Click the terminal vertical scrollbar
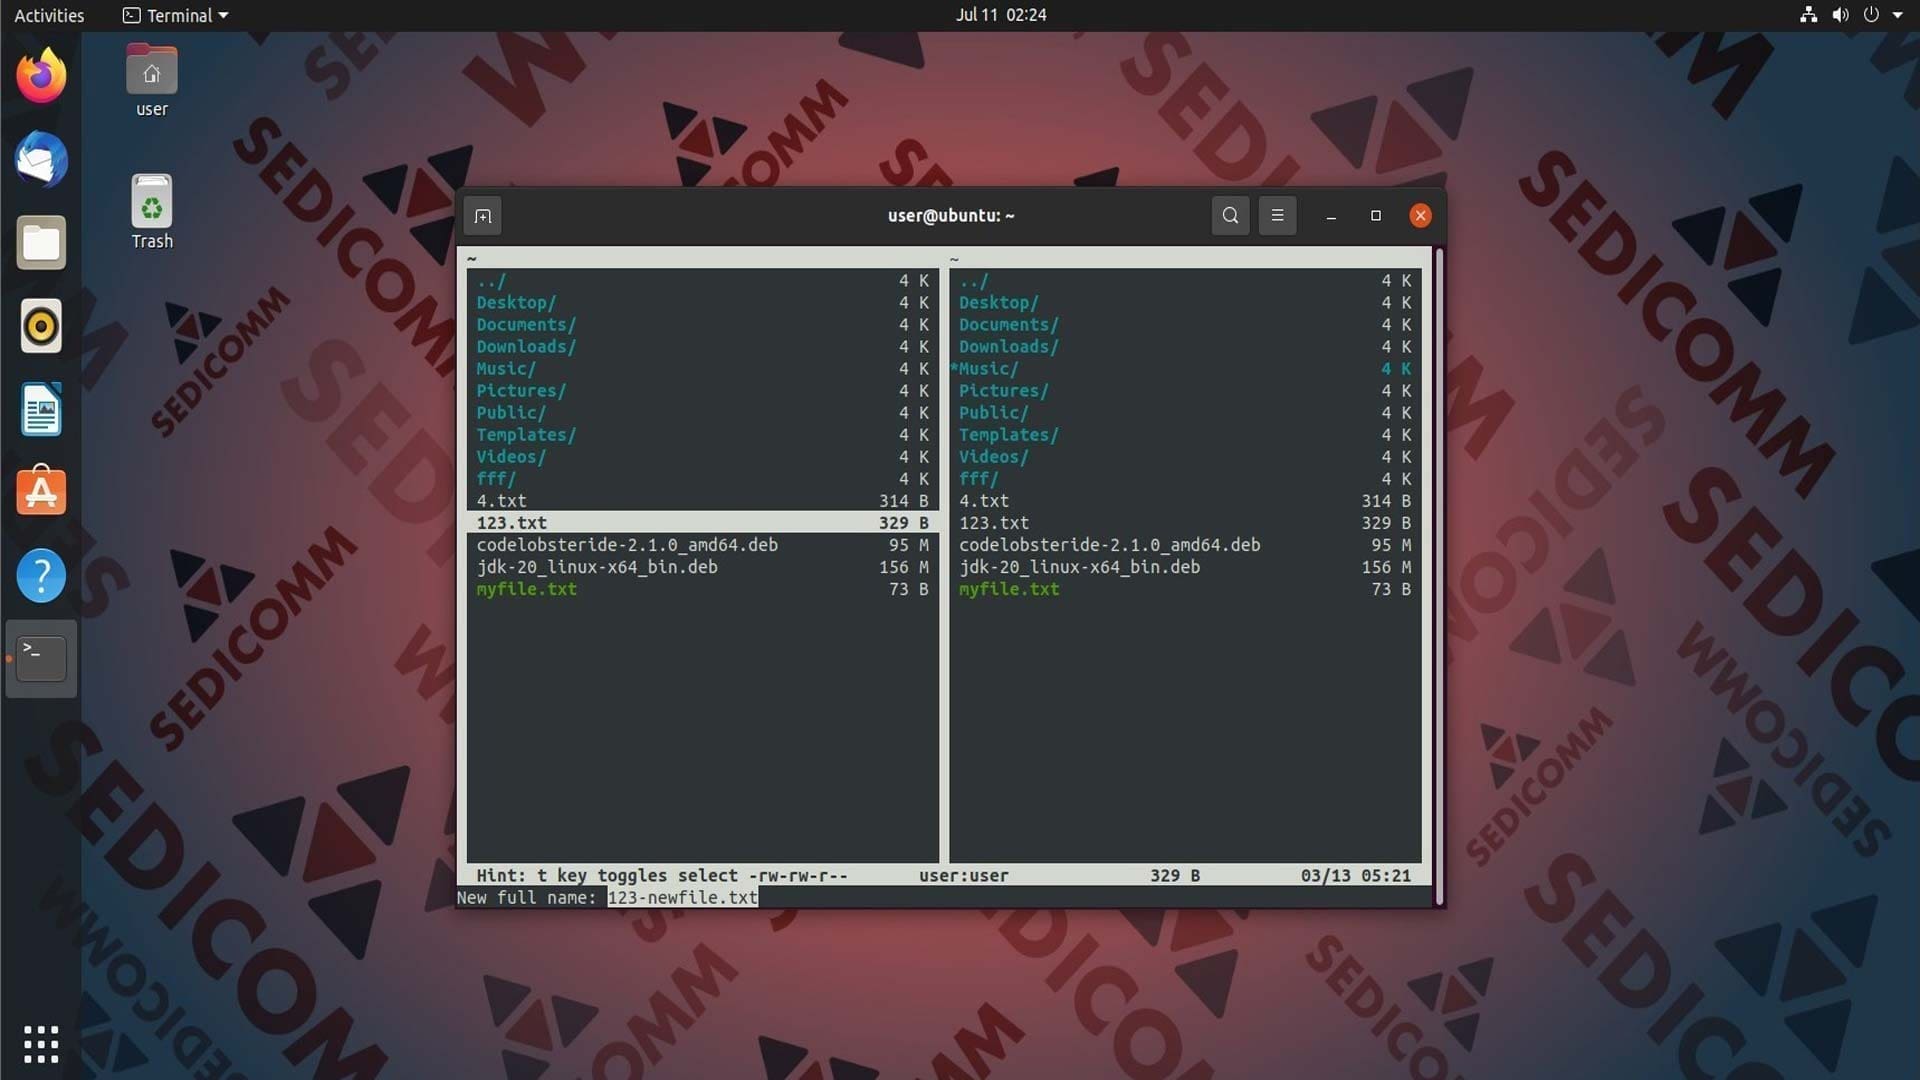The width and height of the screenshot is (1920, 1080). (1439, 577)
